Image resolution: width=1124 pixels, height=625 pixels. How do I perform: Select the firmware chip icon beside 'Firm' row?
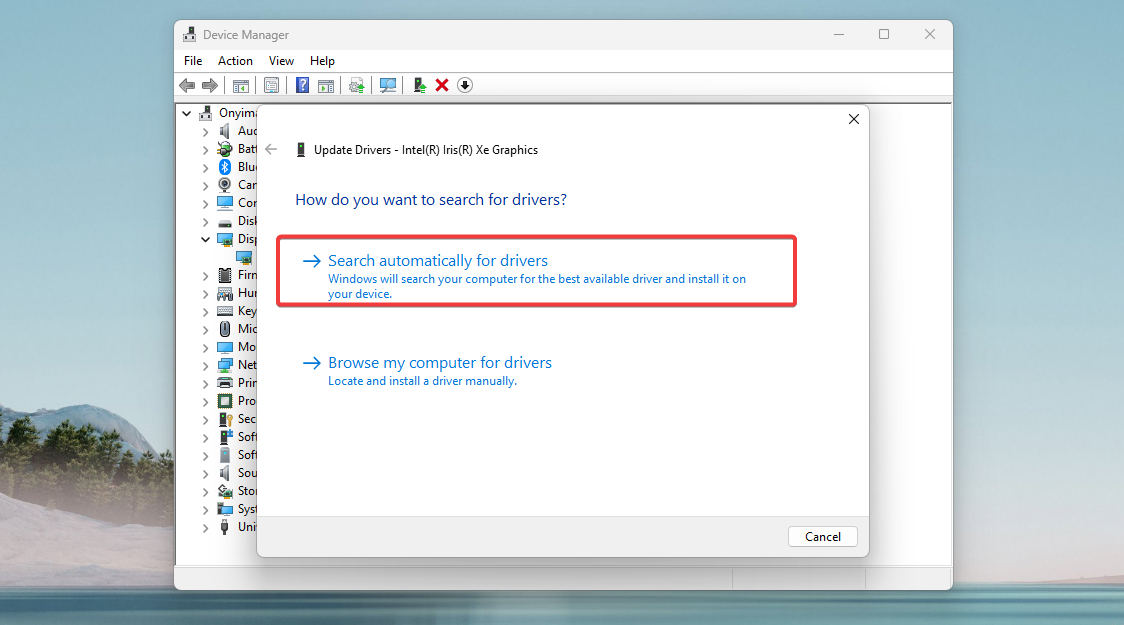[x=224, y=275]
